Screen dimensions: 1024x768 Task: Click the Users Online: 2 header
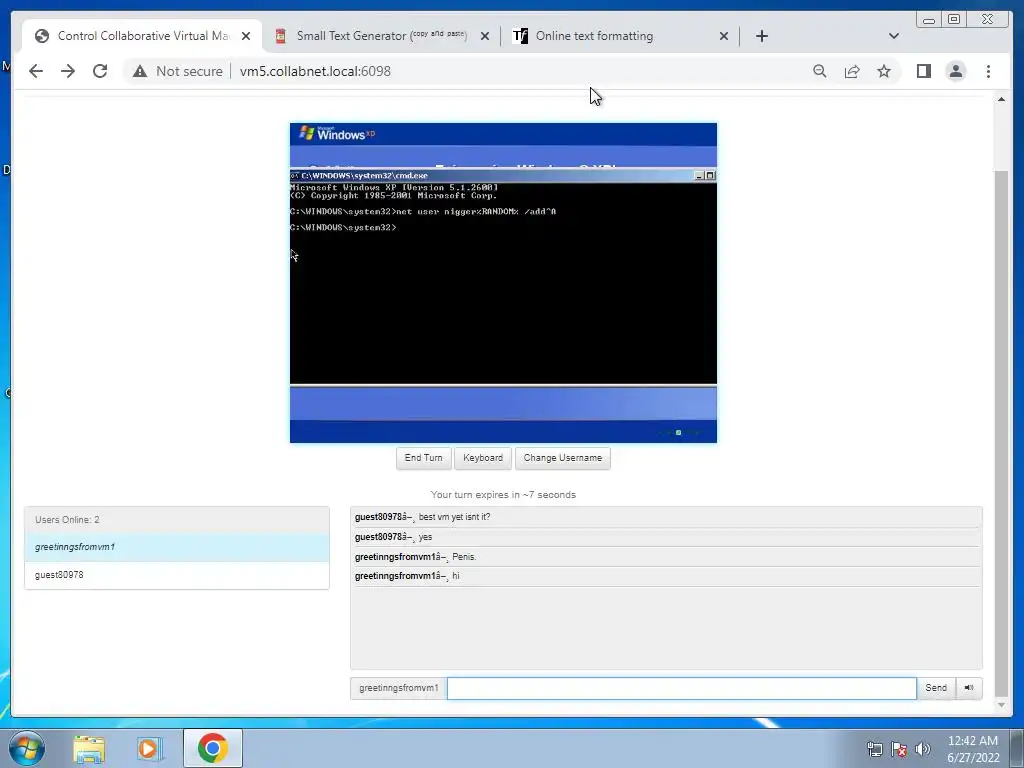tap(177, 520)
